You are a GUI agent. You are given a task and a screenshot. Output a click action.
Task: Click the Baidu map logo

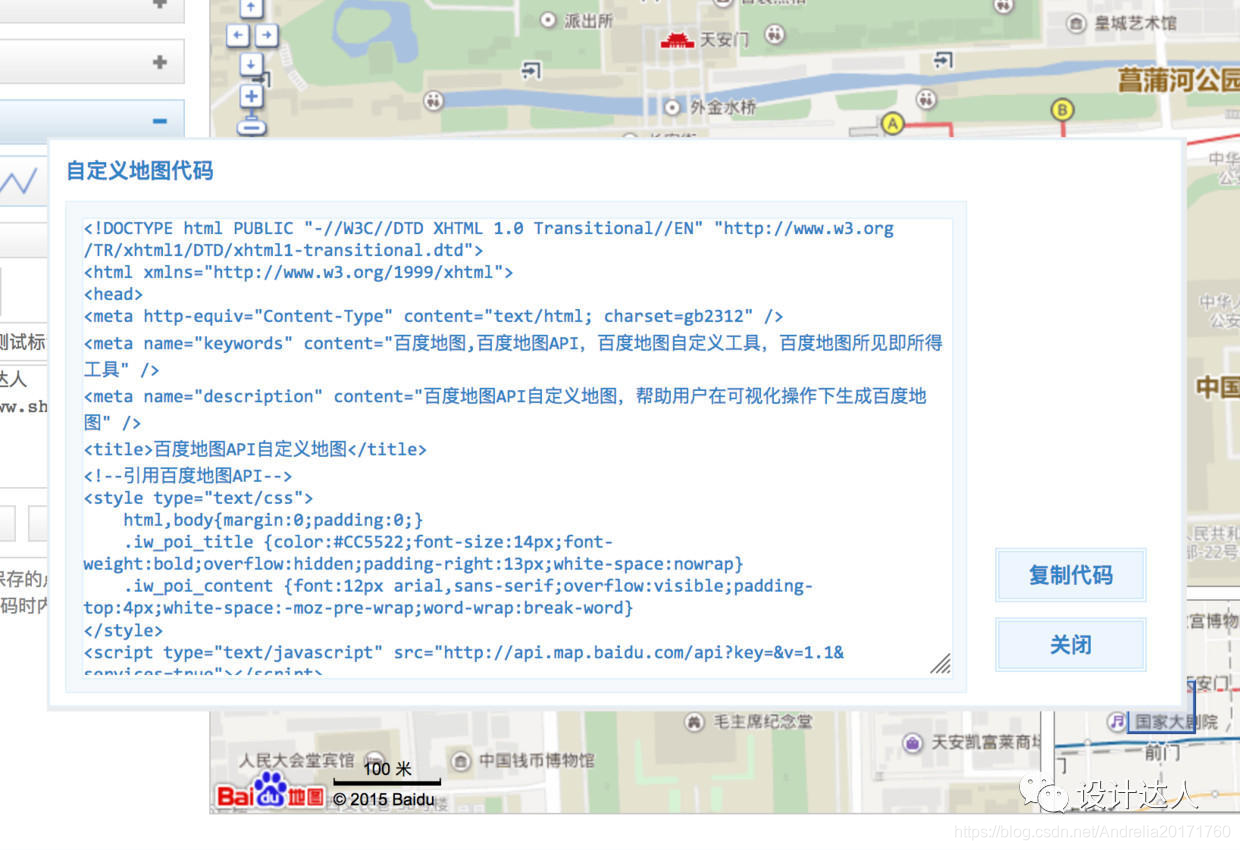pyautogui.click(x=270, y=792)
